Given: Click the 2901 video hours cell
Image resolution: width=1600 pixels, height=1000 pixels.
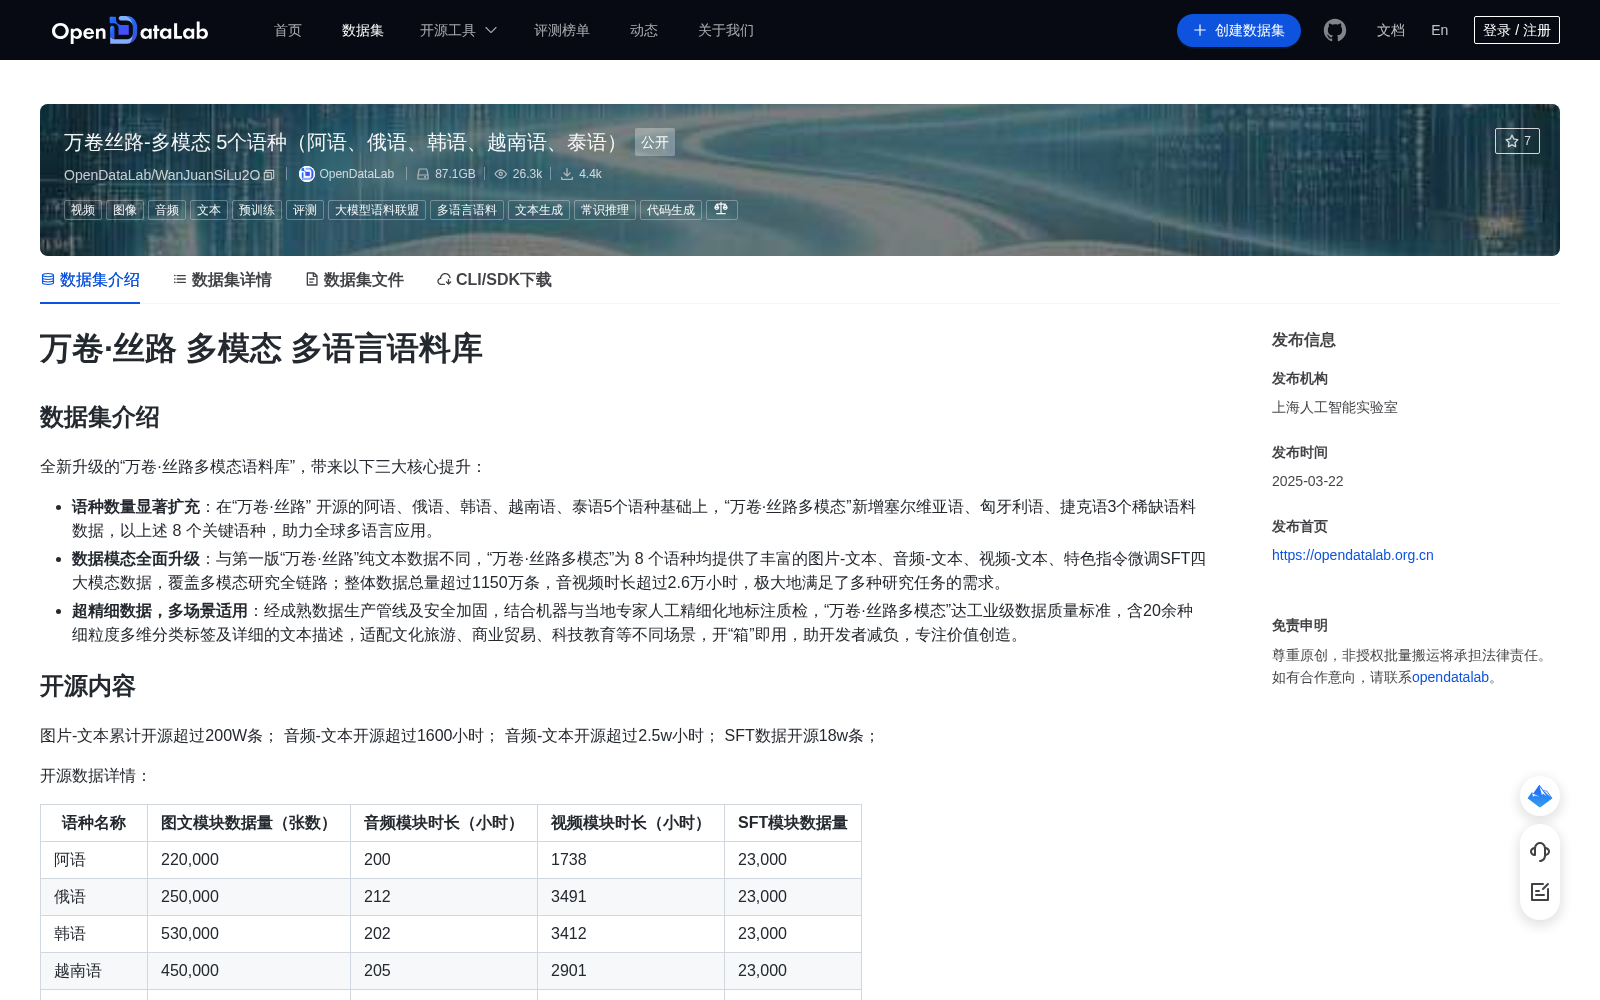Looking at the screenshot, I should click(631, 971).
